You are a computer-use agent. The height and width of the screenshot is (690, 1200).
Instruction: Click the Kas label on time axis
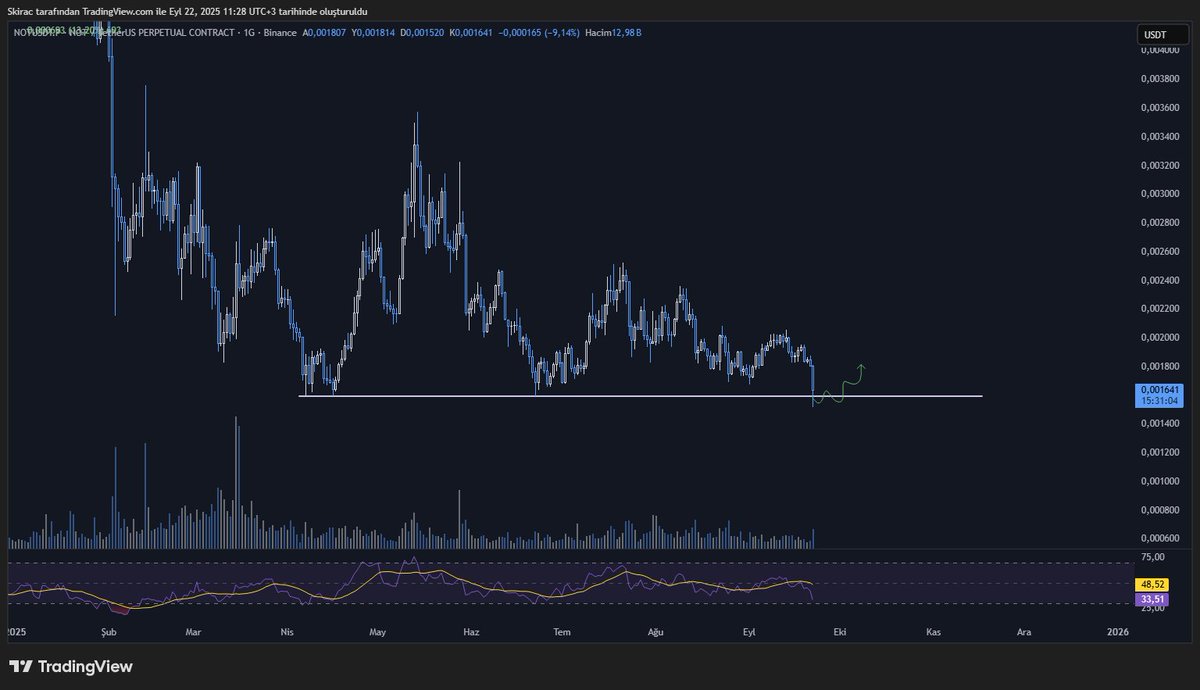point(934,632)
